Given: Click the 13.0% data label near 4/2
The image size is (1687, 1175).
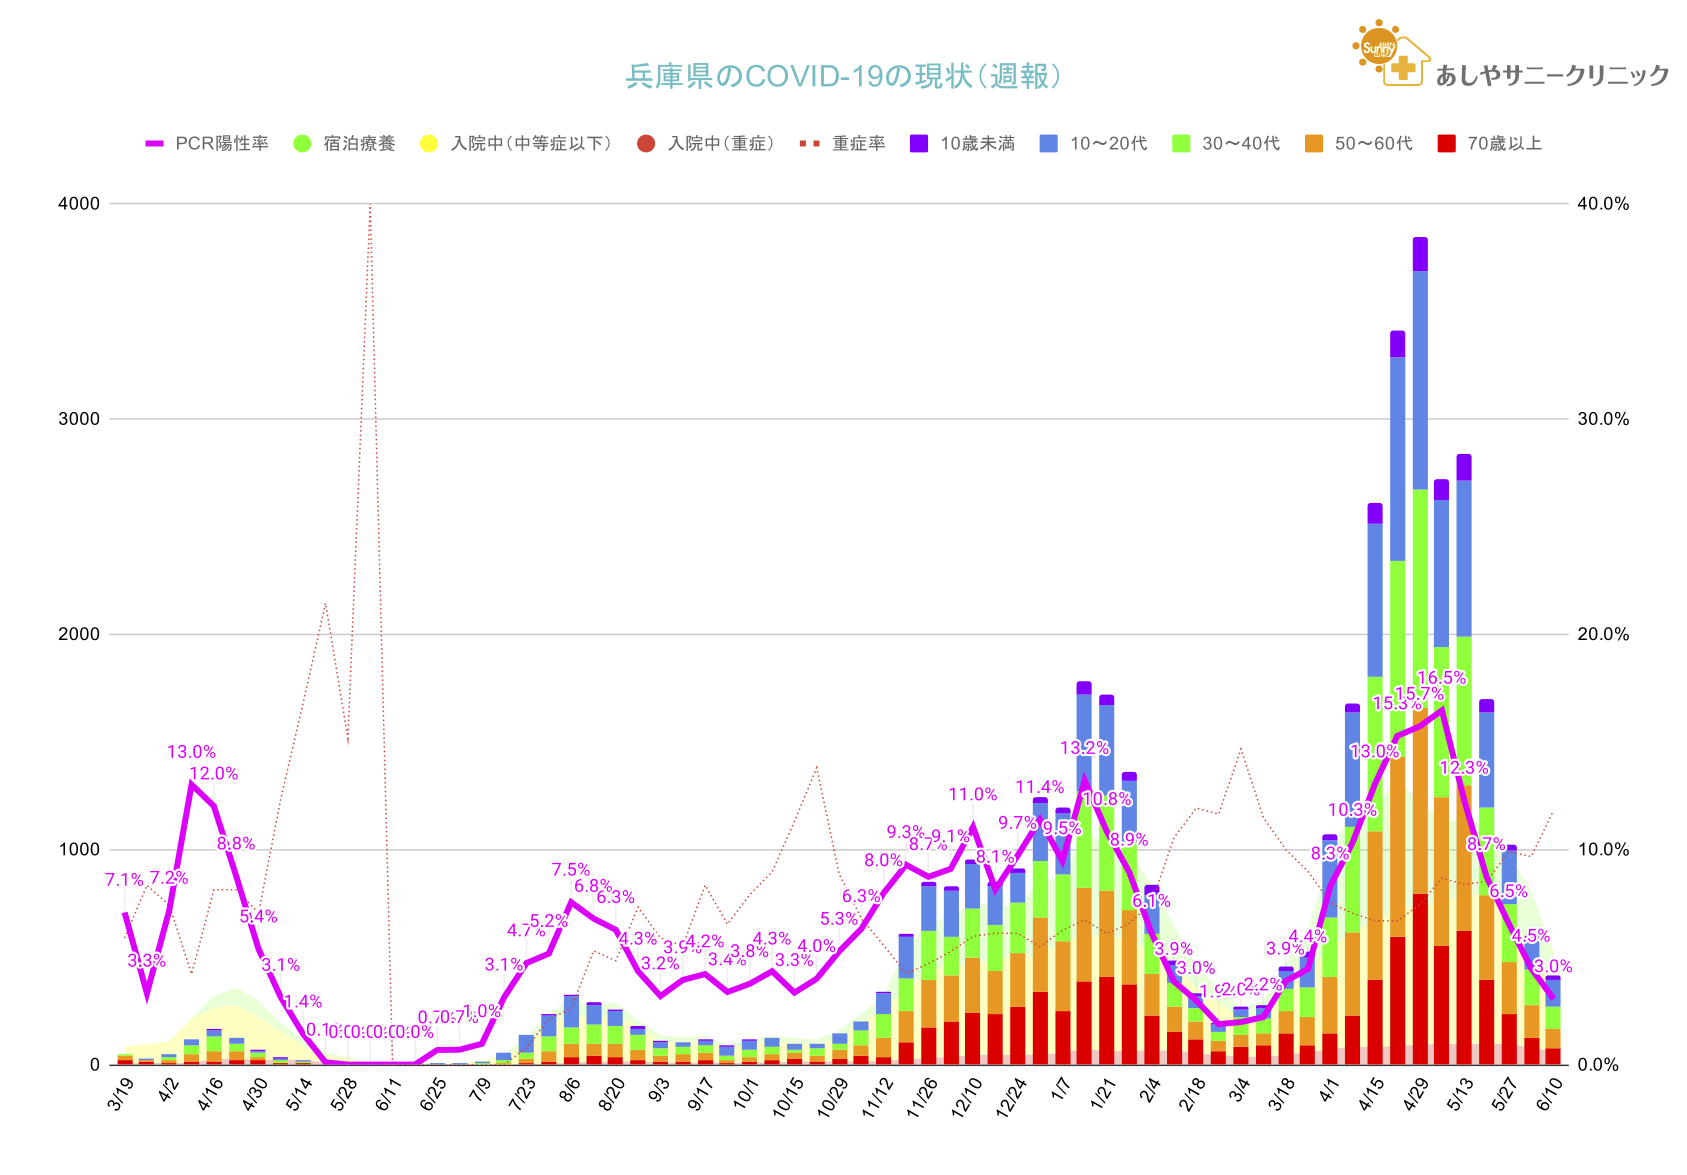Looking at the screenshot, I should click(x=191, y=752).
